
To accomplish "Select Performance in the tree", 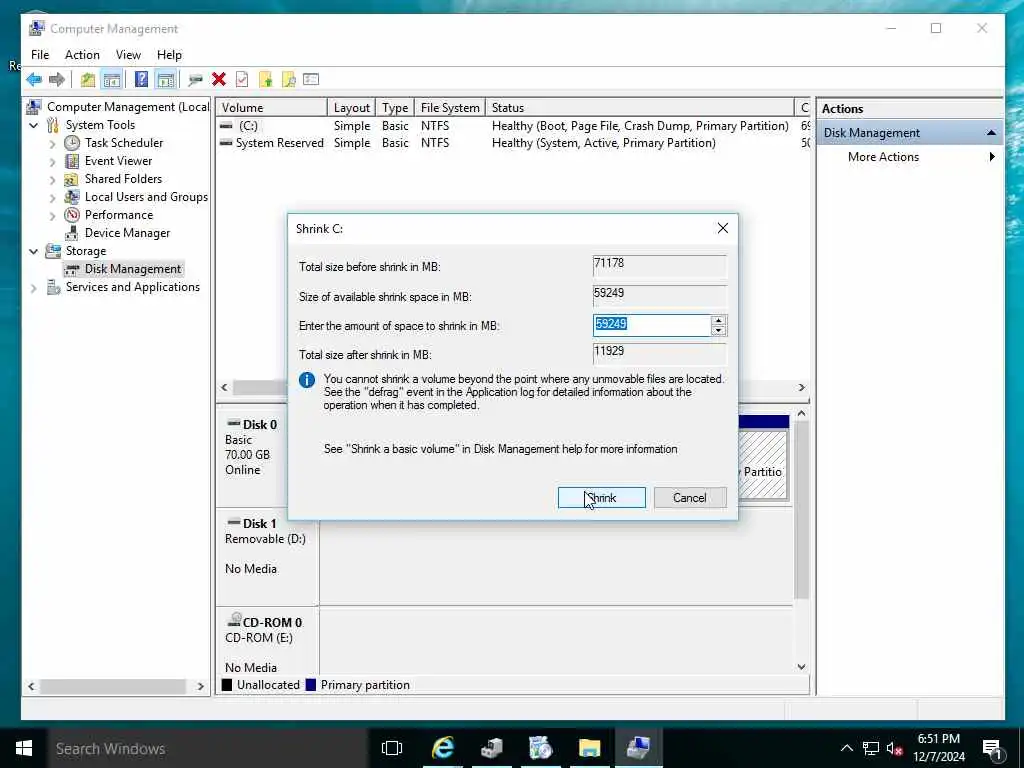I will coord(118,214).
